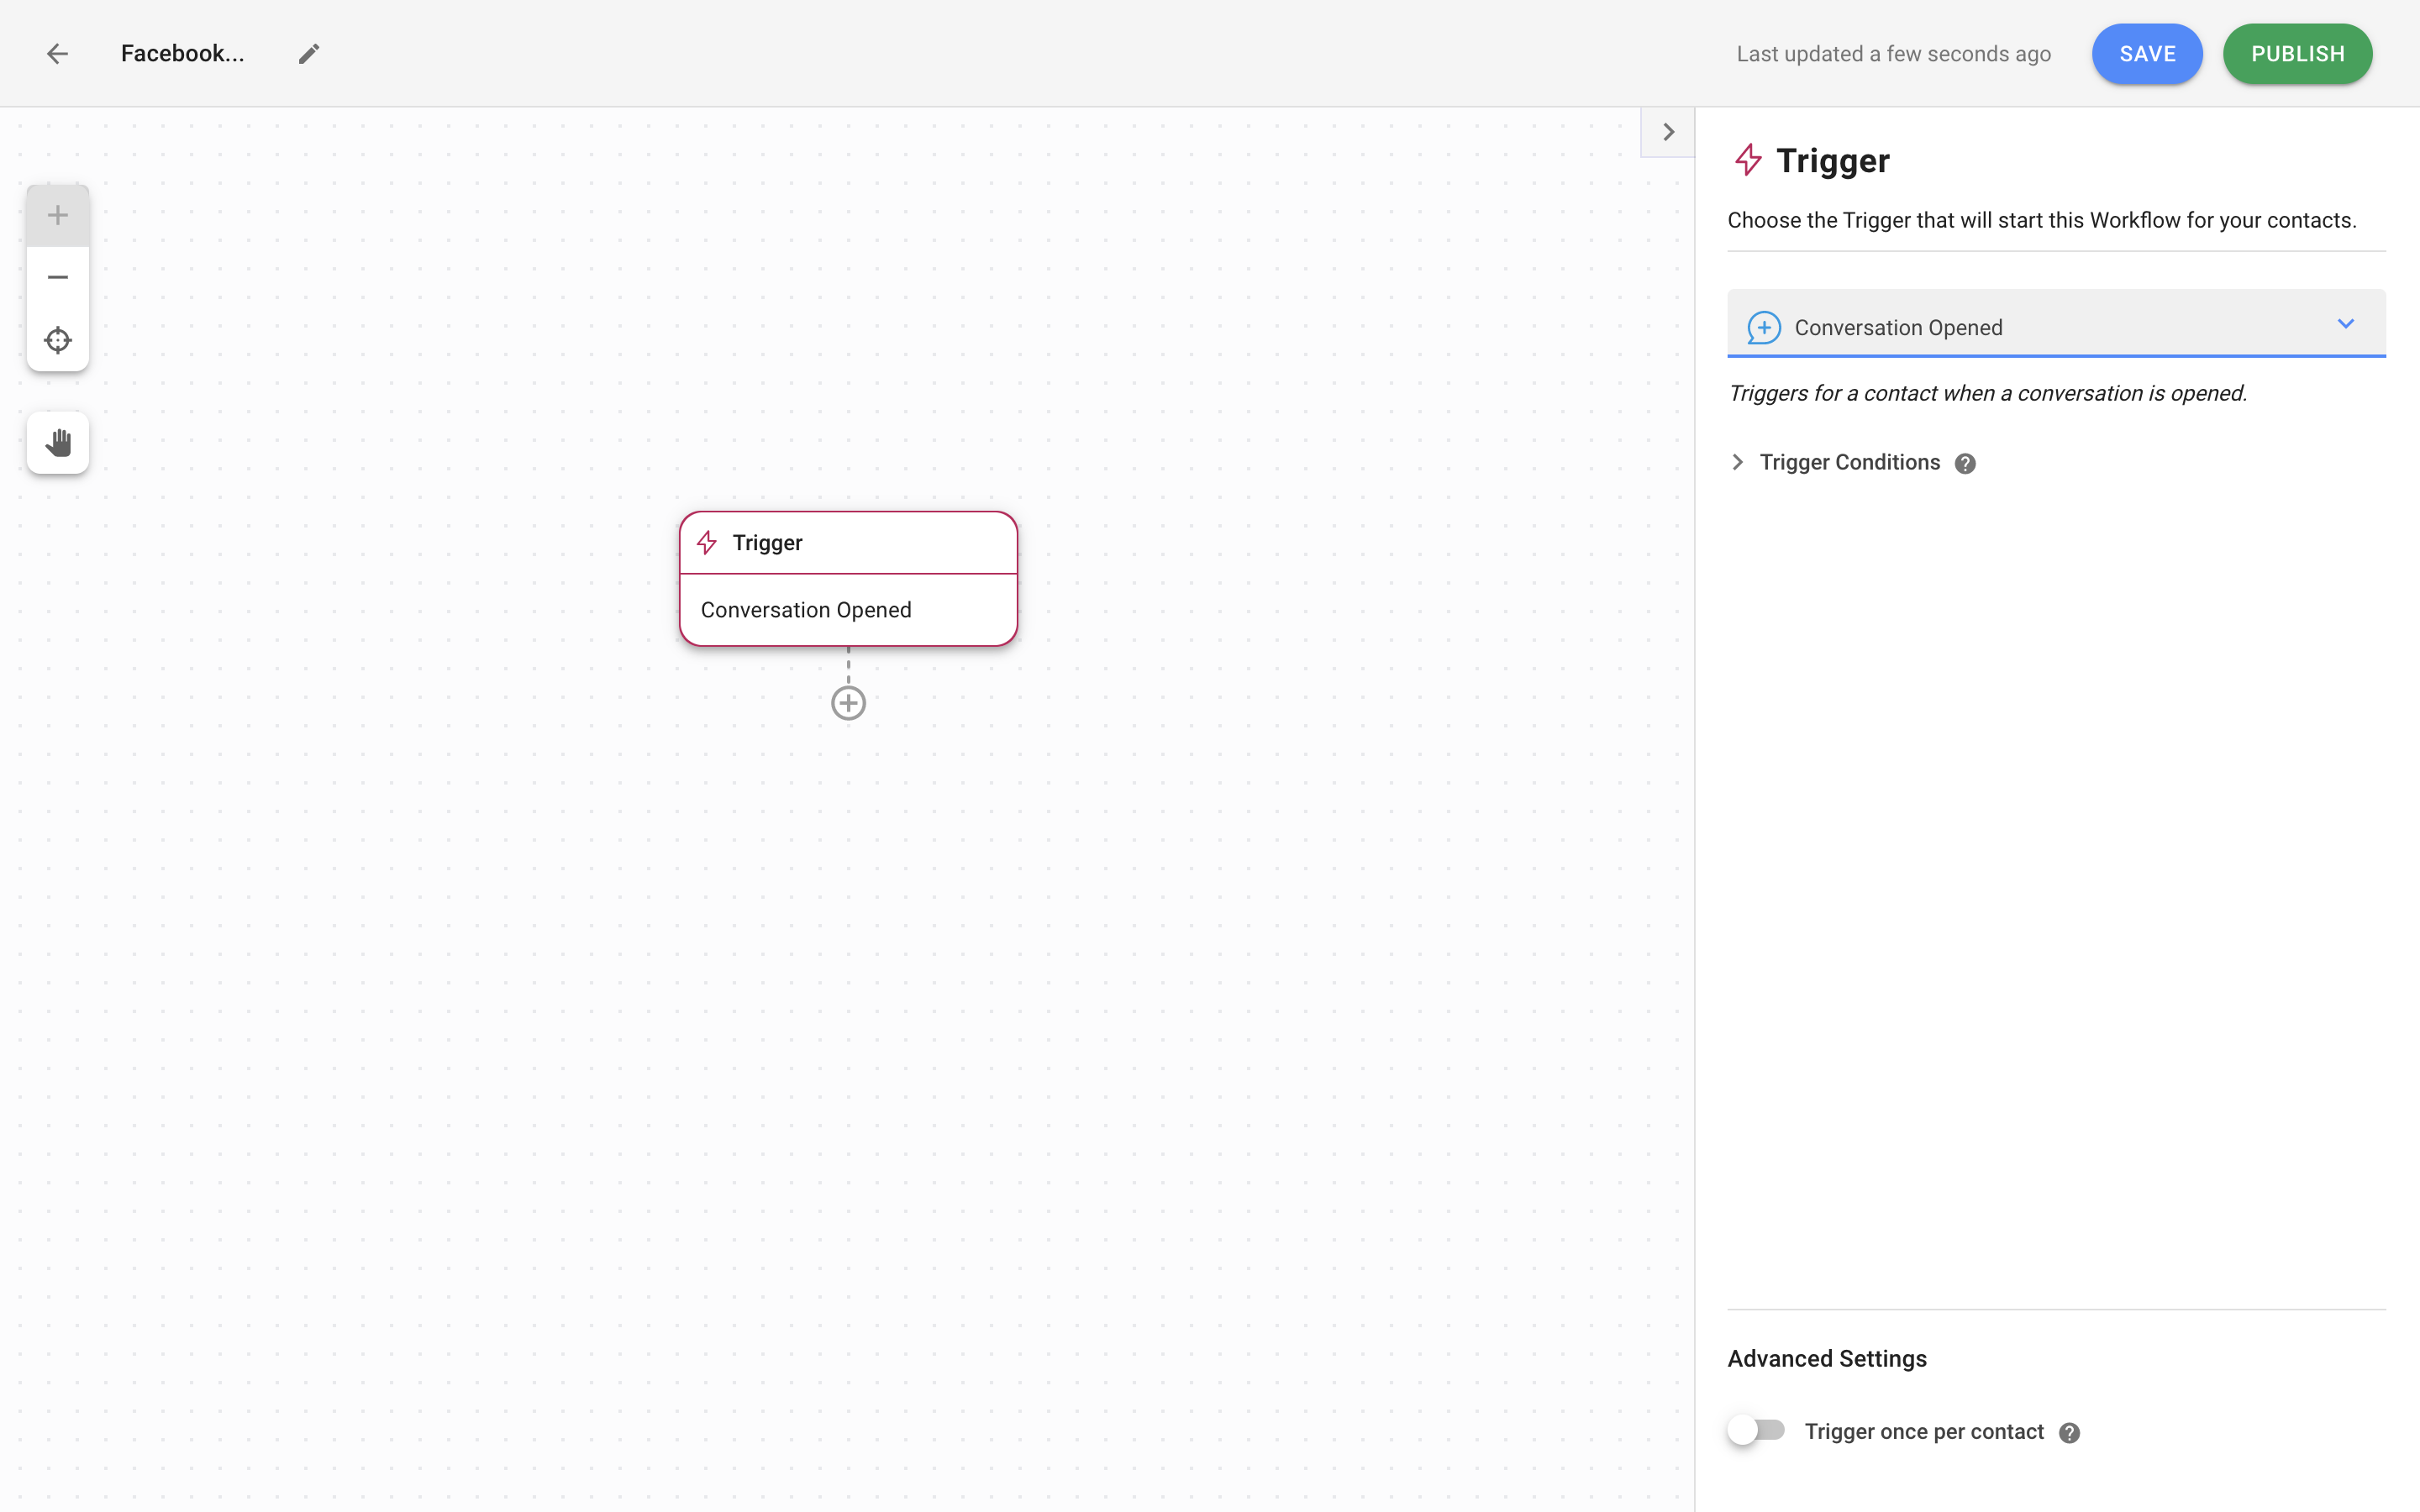This screenshot has width=2420, height=1512.
Task: Toggle the Trigger once per contact switch
Action: [x=1754, y=1432]
